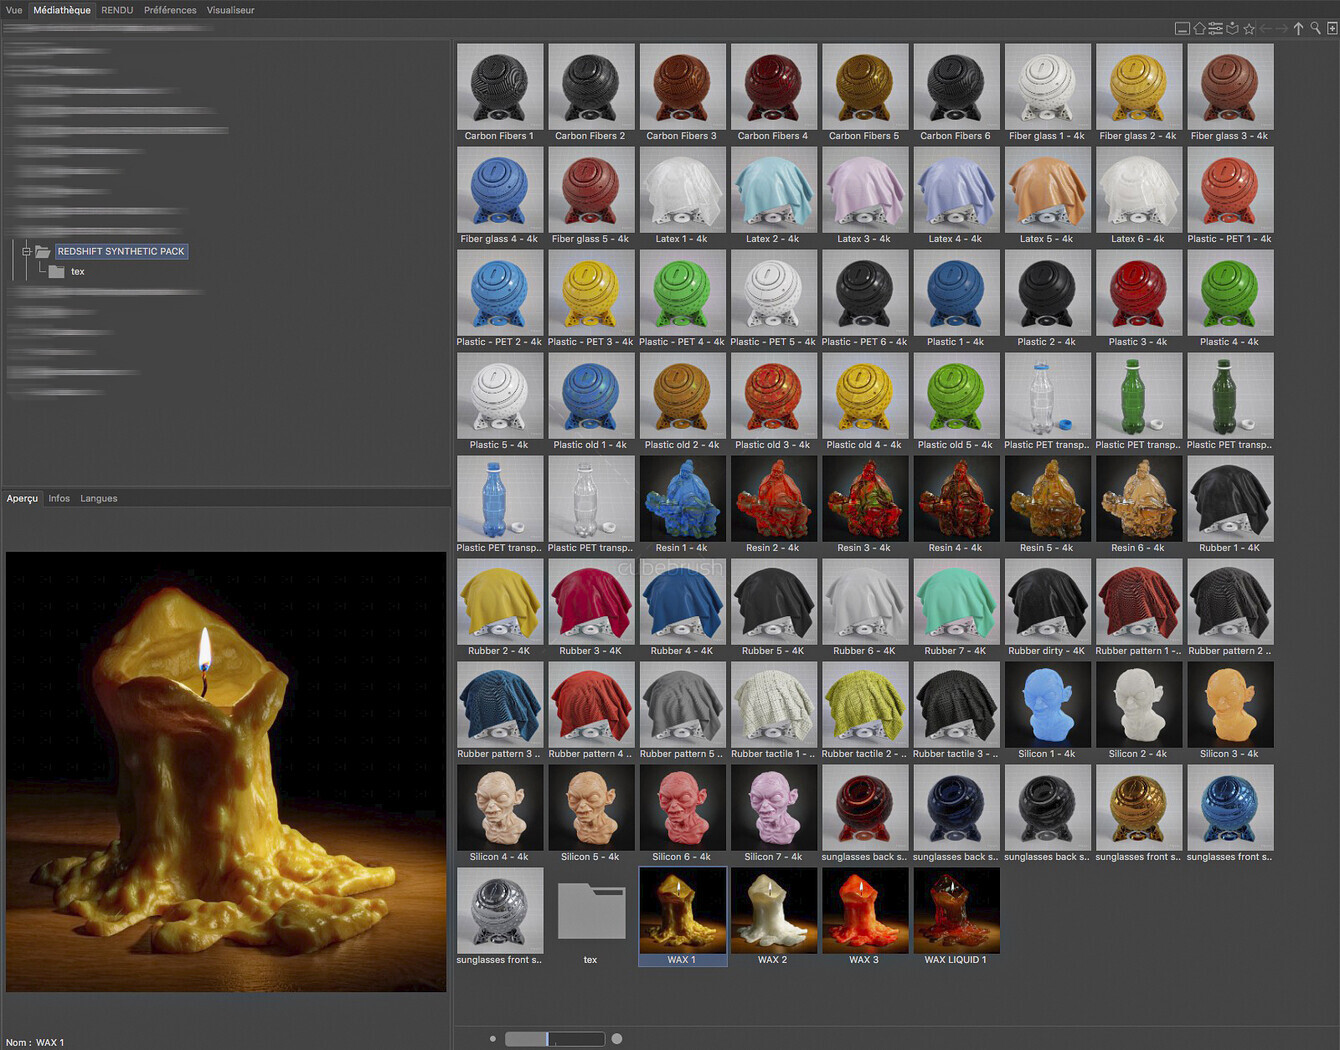Click the back arrow navigation icon
The width and height of the screenshot is (1340, 1050).
[1266, 29]
